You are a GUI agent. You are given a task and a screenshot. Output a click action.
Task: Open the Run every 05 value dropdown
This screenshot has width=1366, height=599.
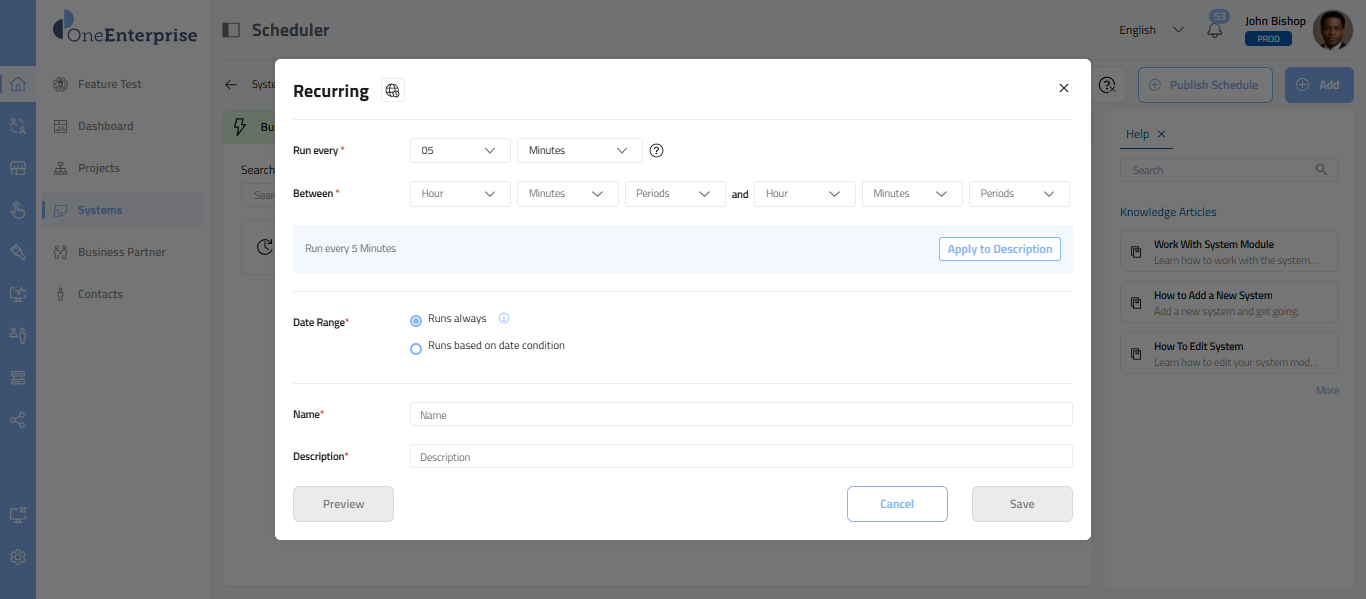[x=460, y=151]
